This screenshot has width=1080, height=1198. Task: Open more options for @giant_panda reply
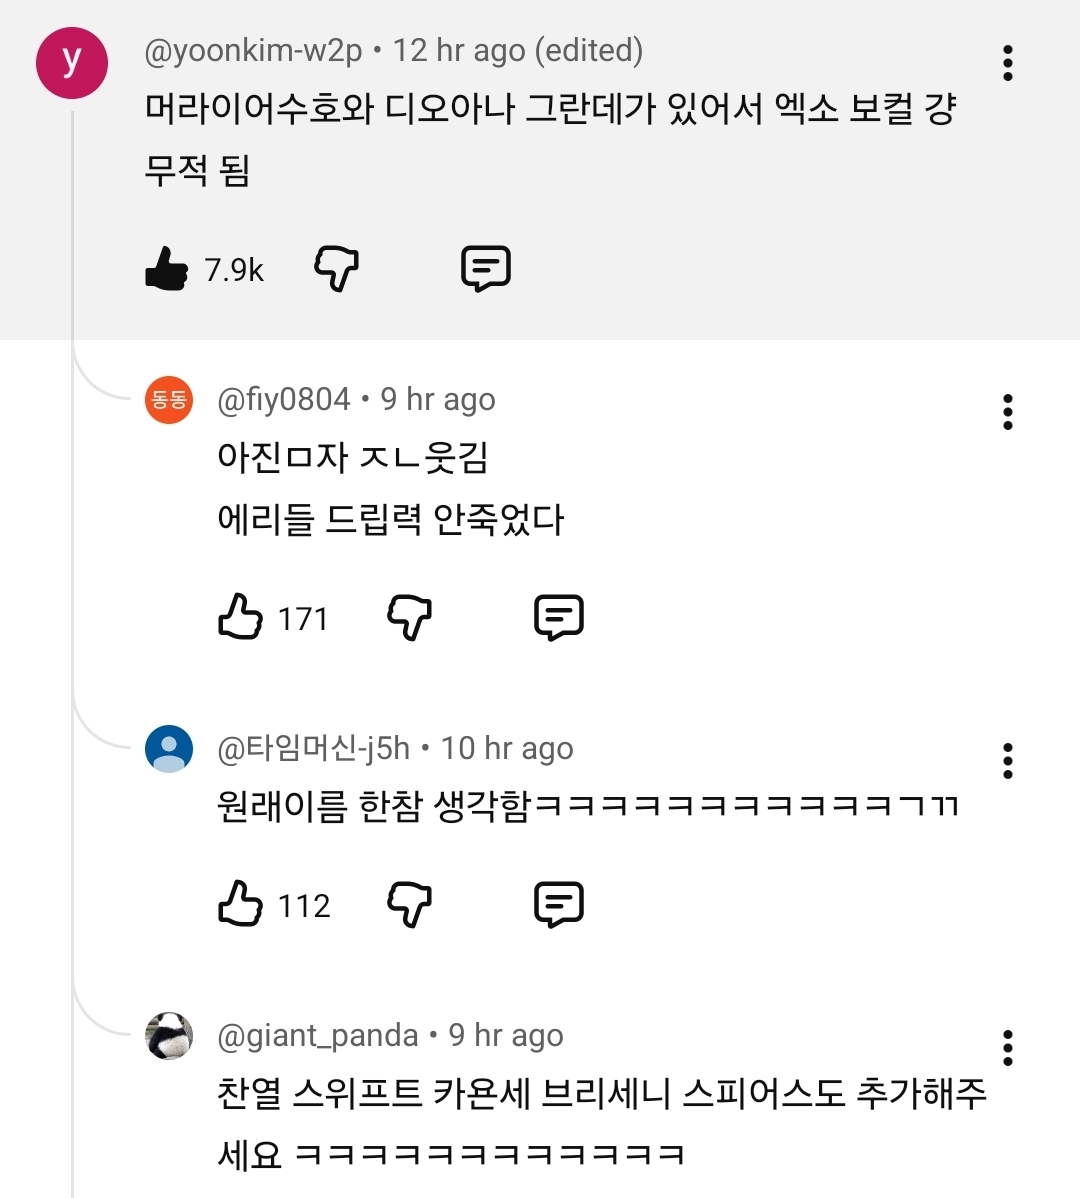[x=1007, y=1048]
